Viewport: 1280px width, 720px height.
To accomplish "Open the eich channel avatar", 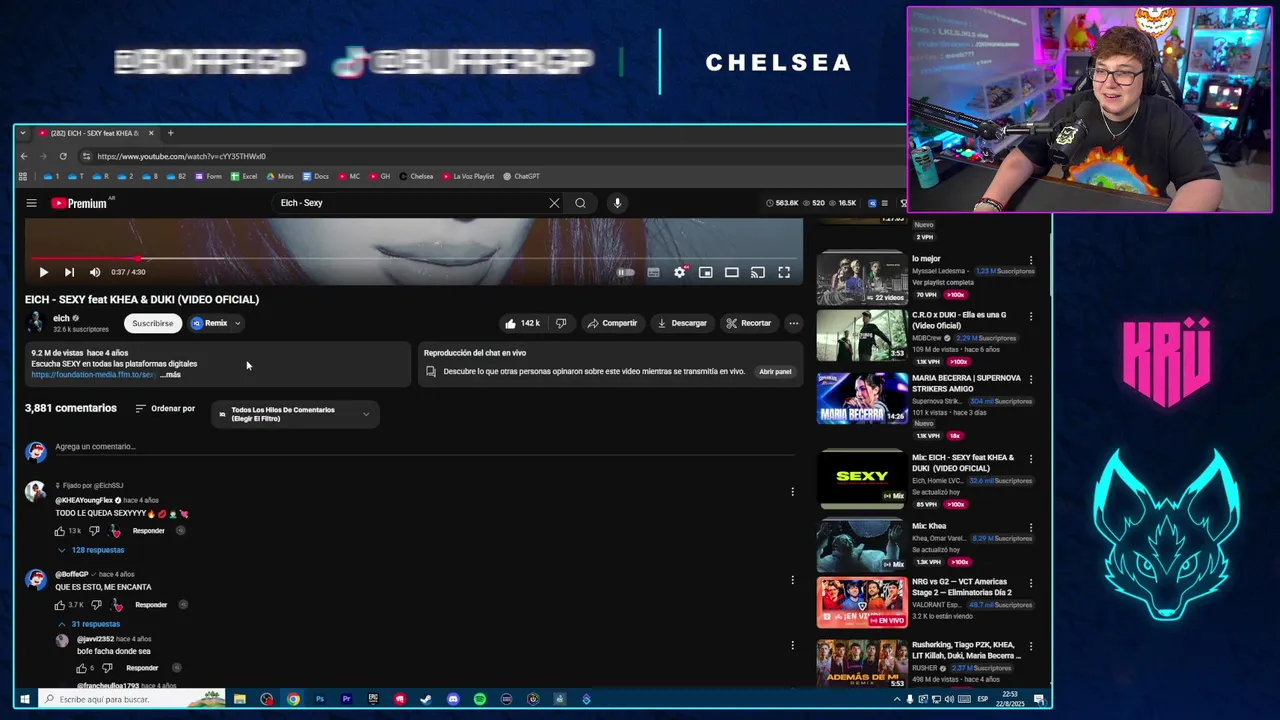I will [36, 322].
